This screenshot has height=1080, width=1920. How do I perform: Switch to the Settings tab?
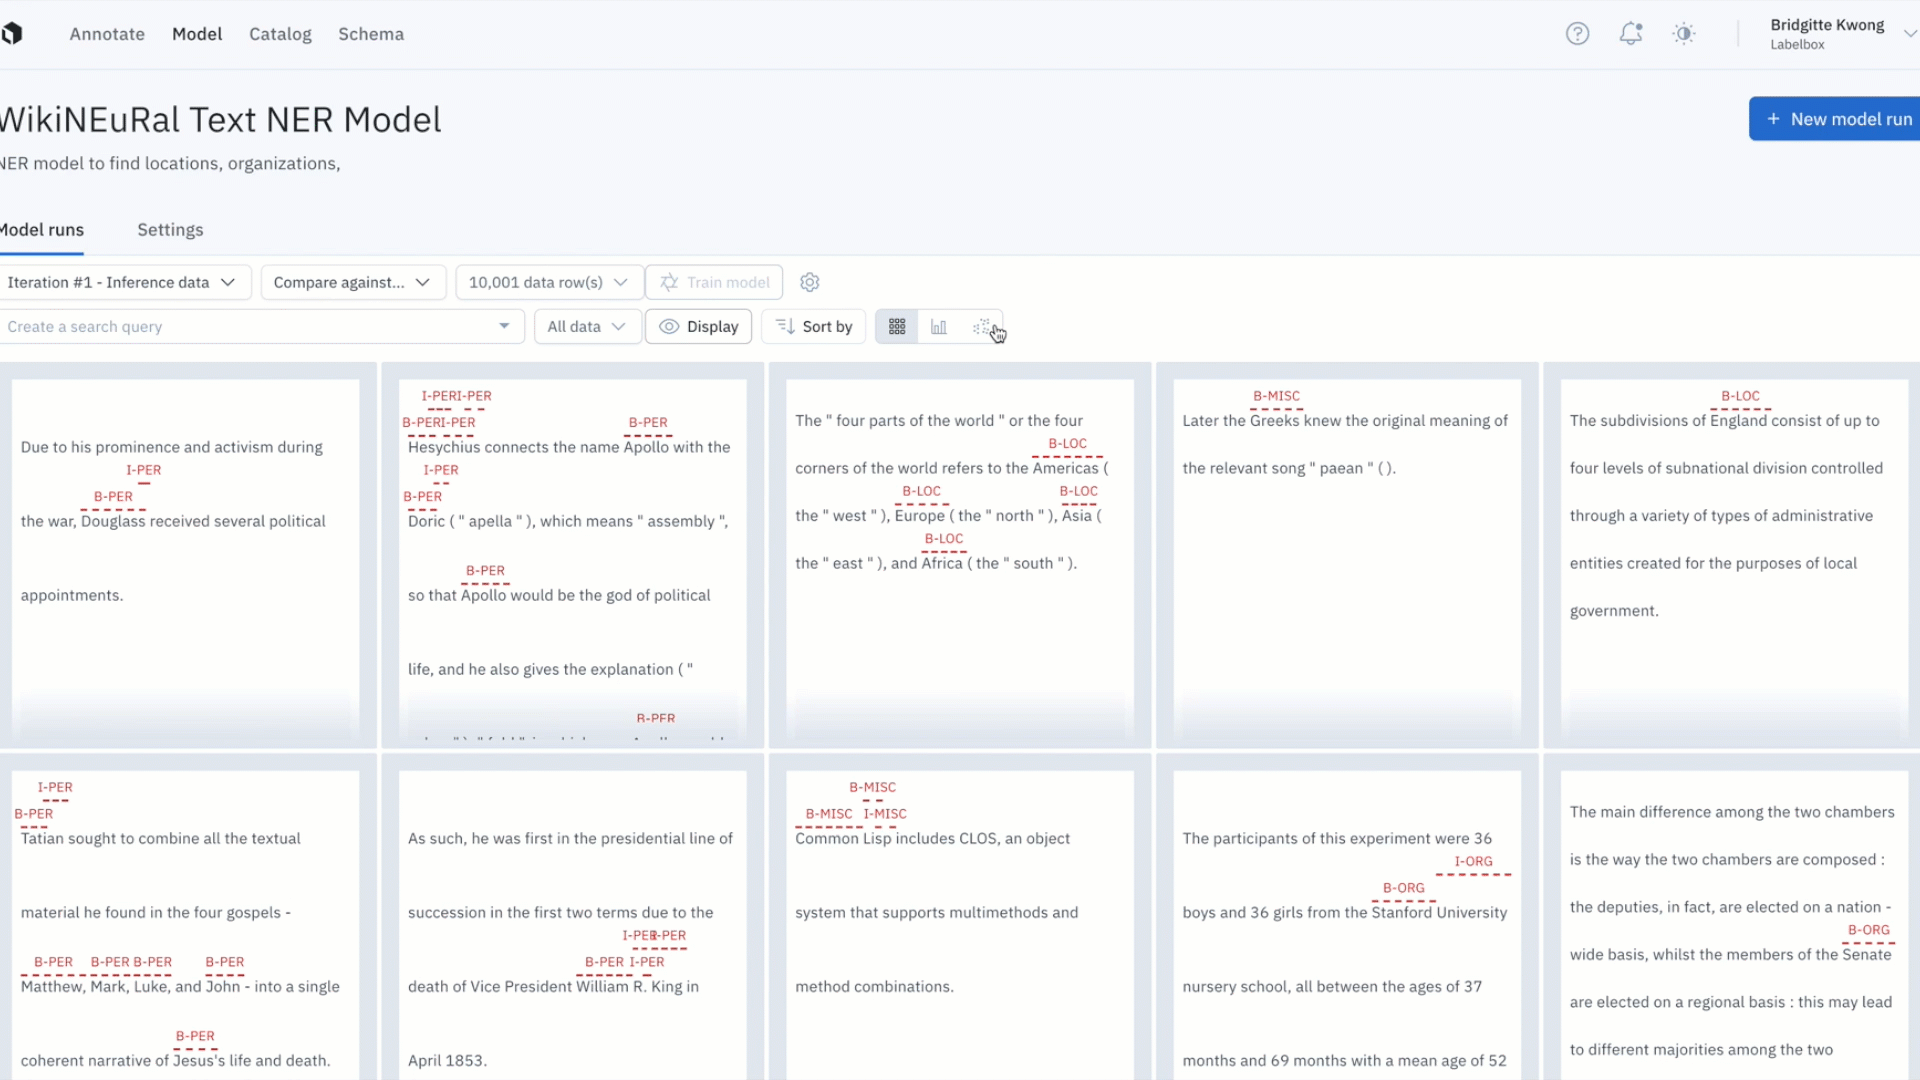point(170,230)
